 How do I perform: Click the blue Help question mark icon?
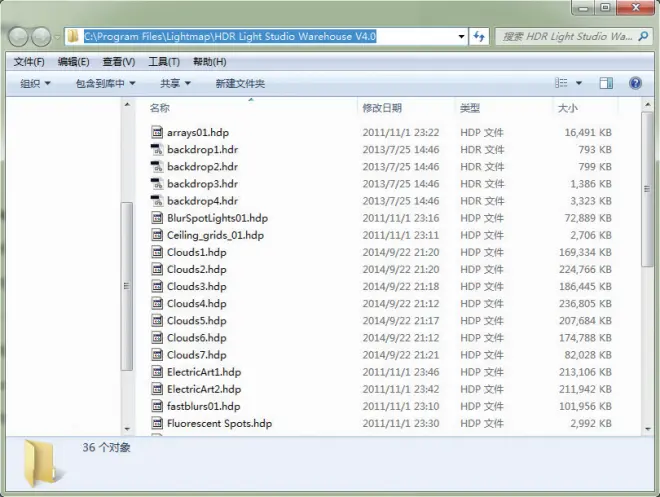[x=635, y=83]
